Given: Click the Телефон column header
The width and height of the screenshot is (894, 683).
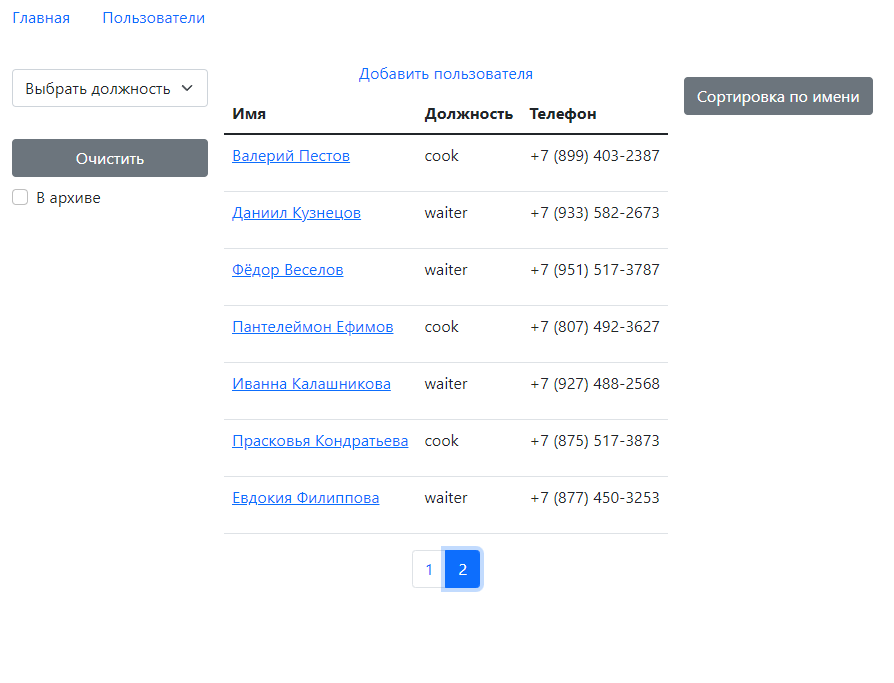Looking at the screenshot, I should coord(563,114).
